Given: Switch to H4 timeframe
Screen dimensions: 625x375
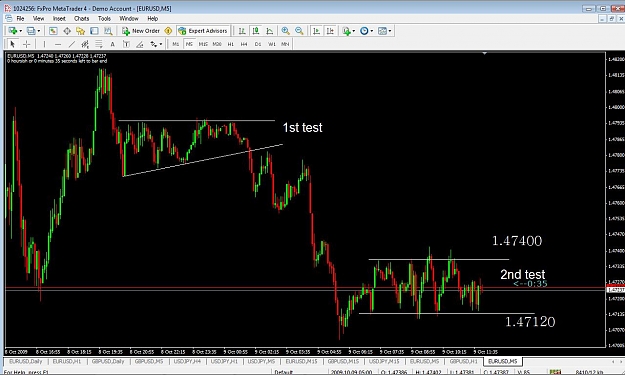Looking at the screenshot, I should coord(244,44).
